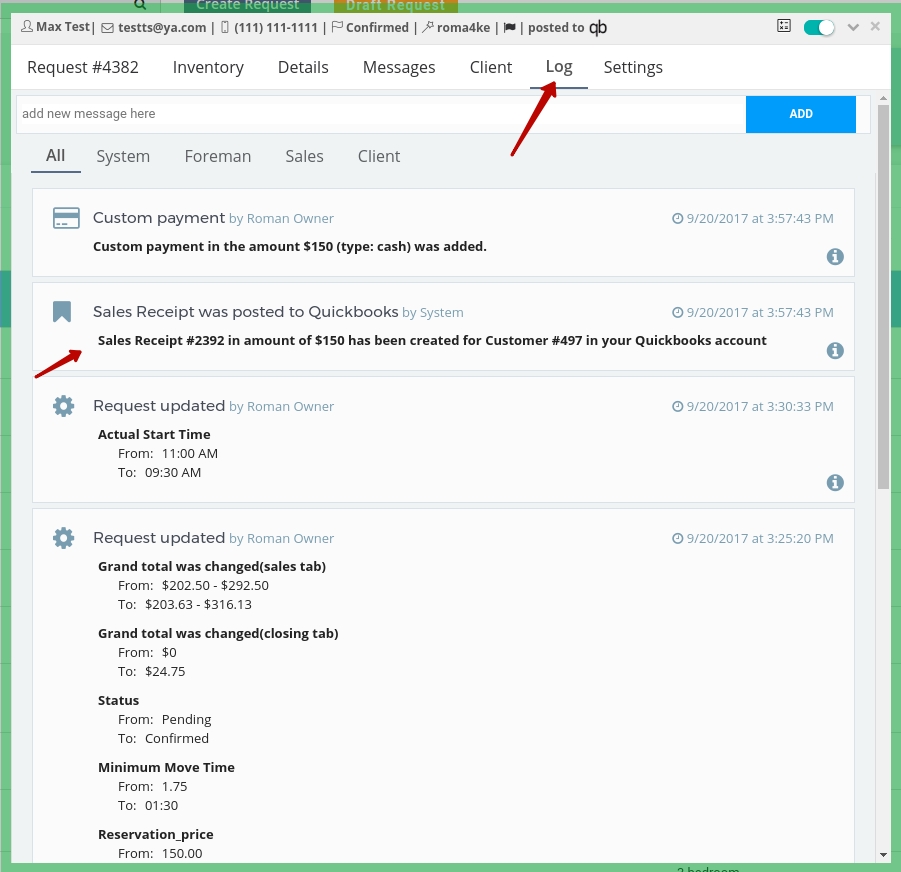Image resolution: width=901 pixels, height=872 pixels.
Task: Click 'by Roman Owner' on Custom payment entry
Action: tap(281, 219)
